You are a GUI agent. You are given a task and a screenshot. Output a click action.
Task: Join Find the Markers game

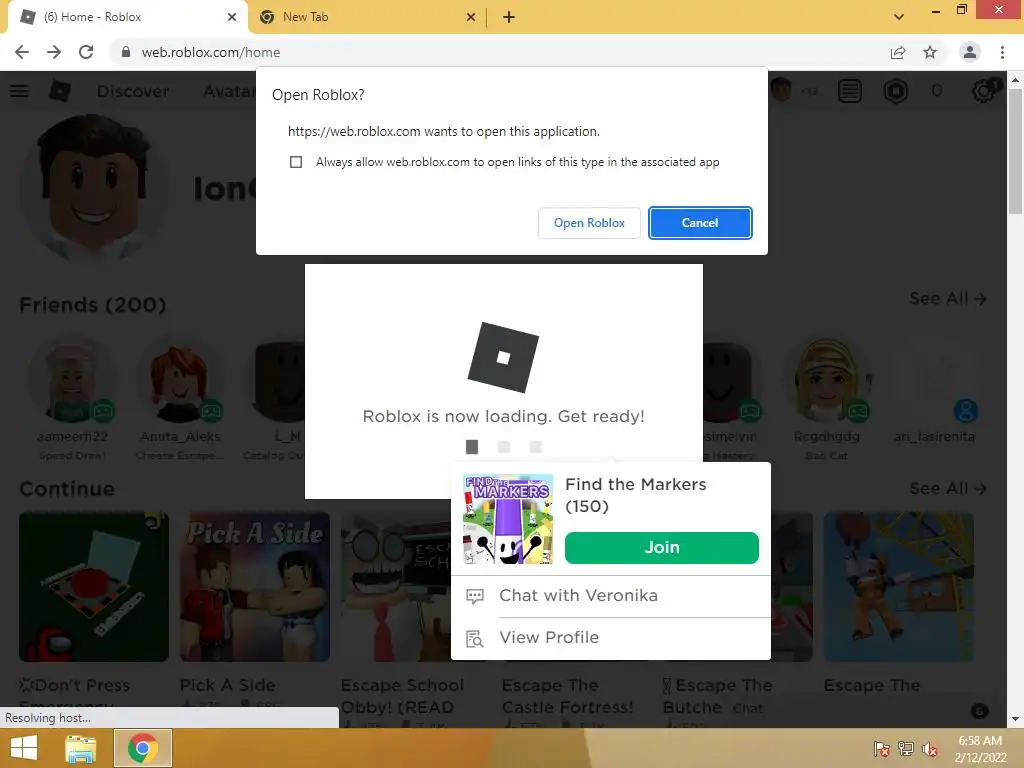tap(662, 547)
